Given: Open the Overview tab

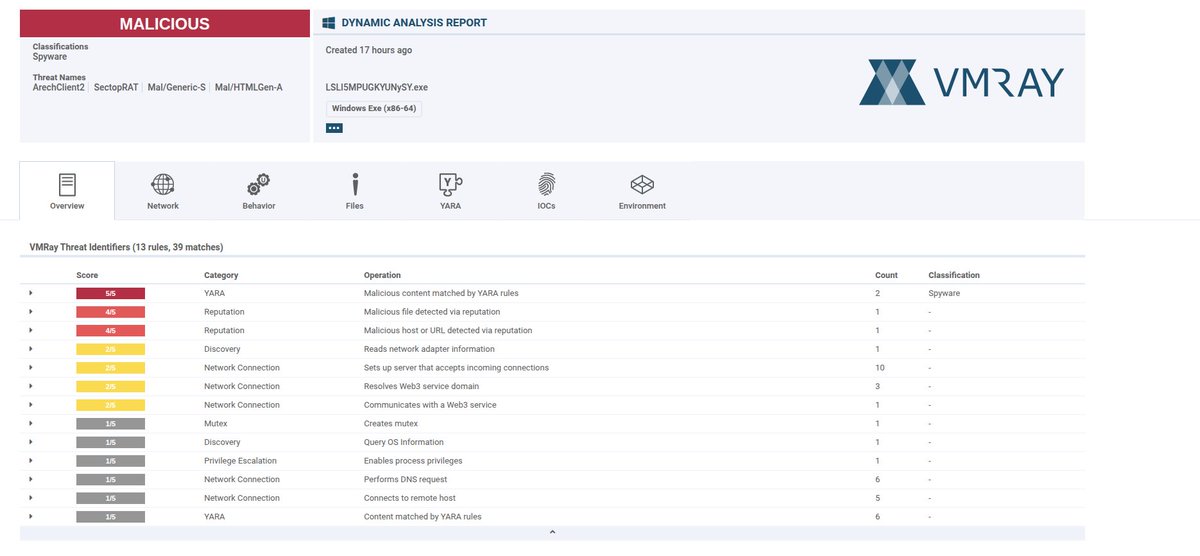Looking at the screenshot, I should click(x=67, y=190).
